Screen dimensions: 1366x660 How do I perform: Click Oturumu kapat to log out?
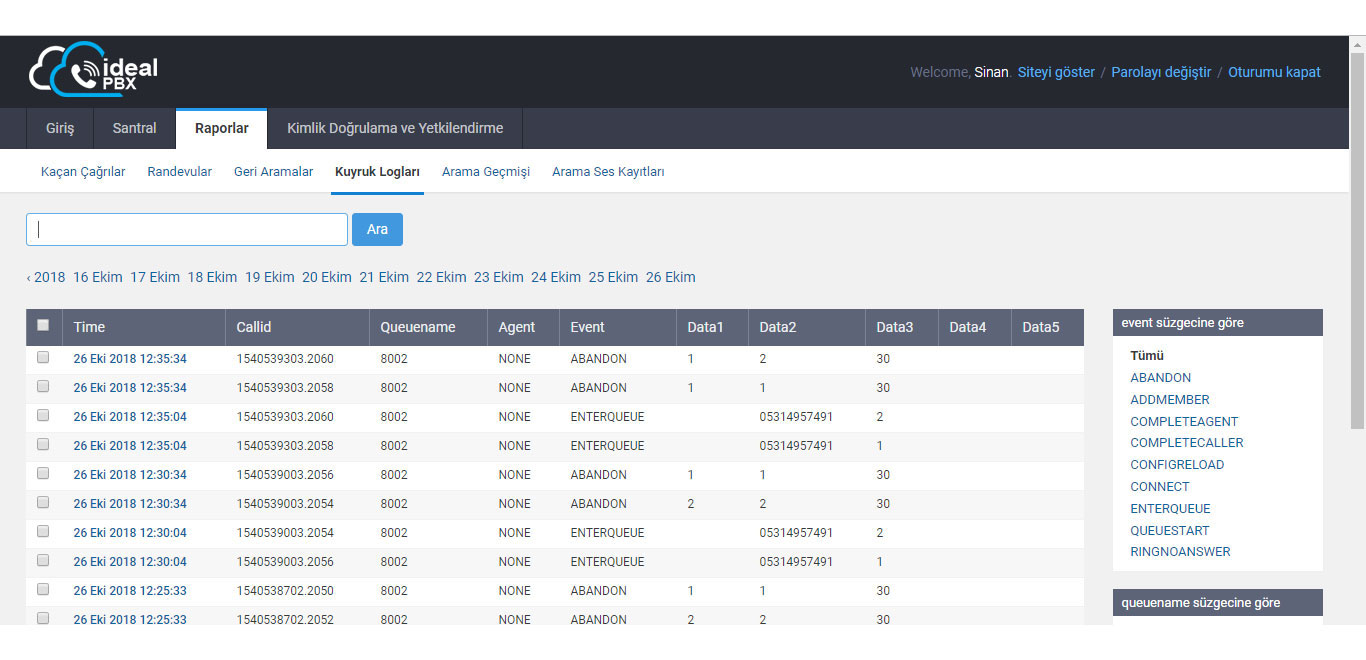click(x=1274, y=72)
